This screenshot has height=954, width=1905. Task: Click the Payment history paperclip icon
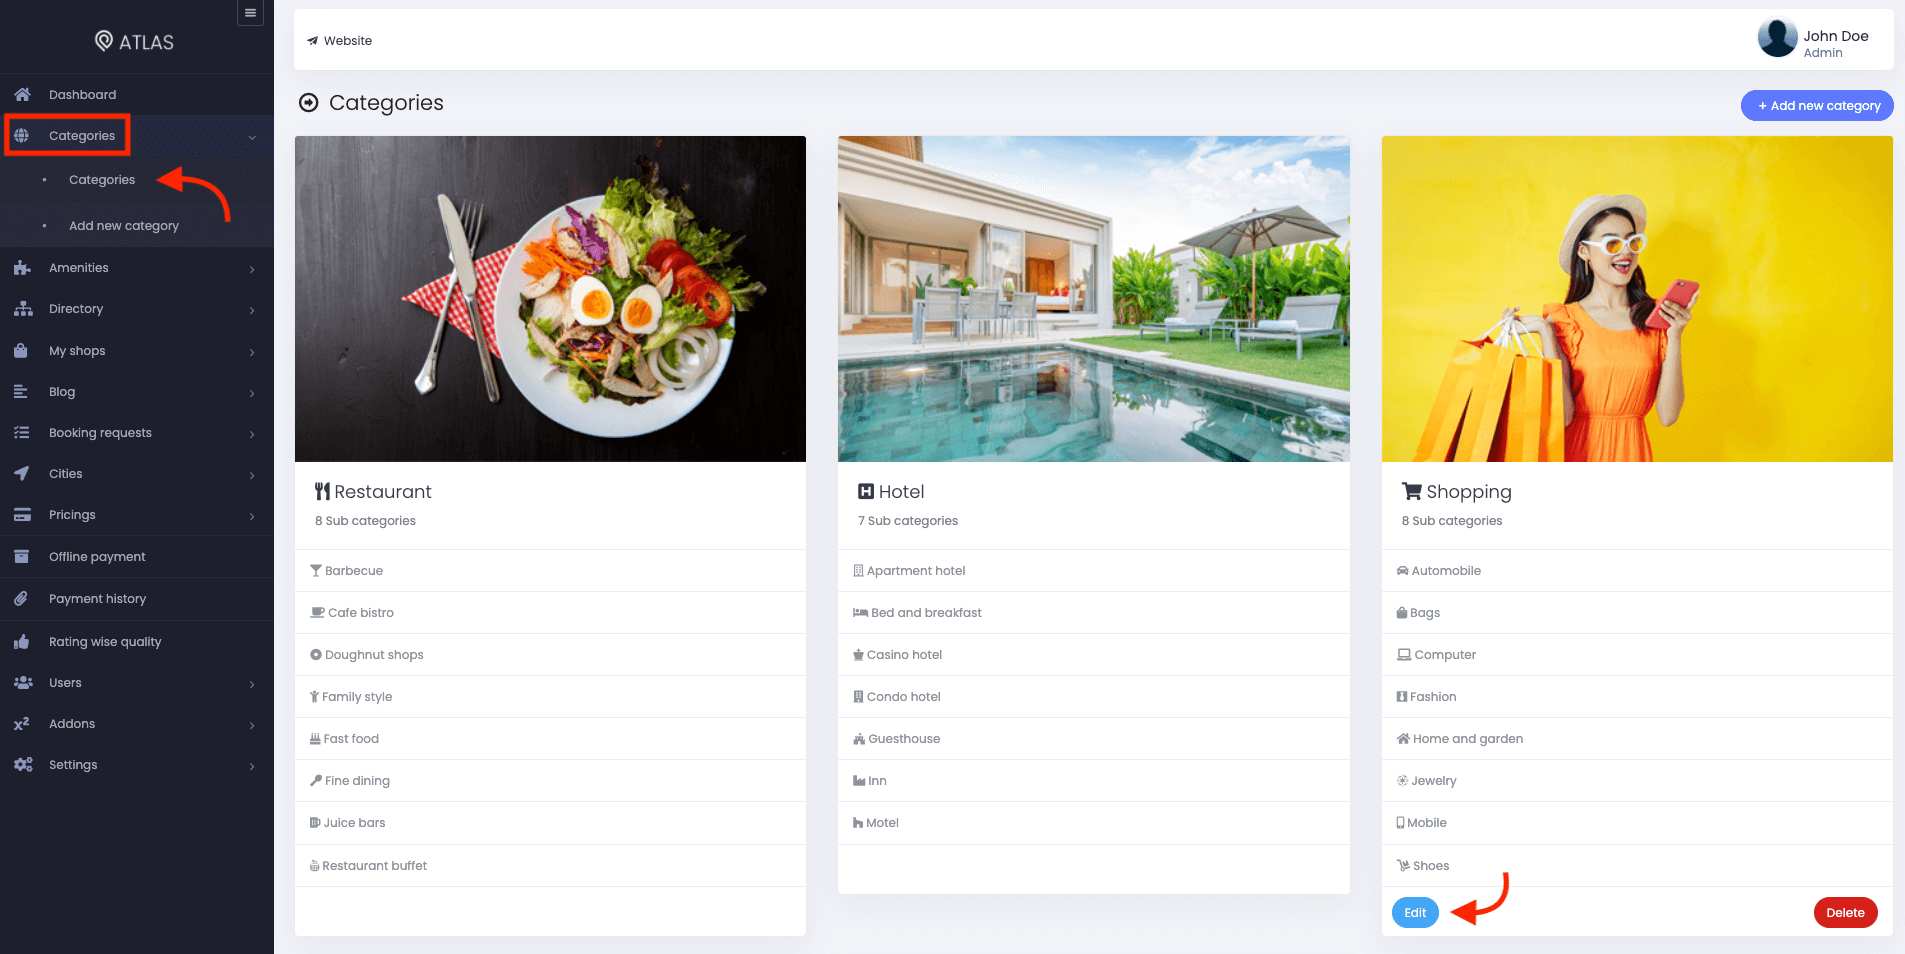click(21, 599)
